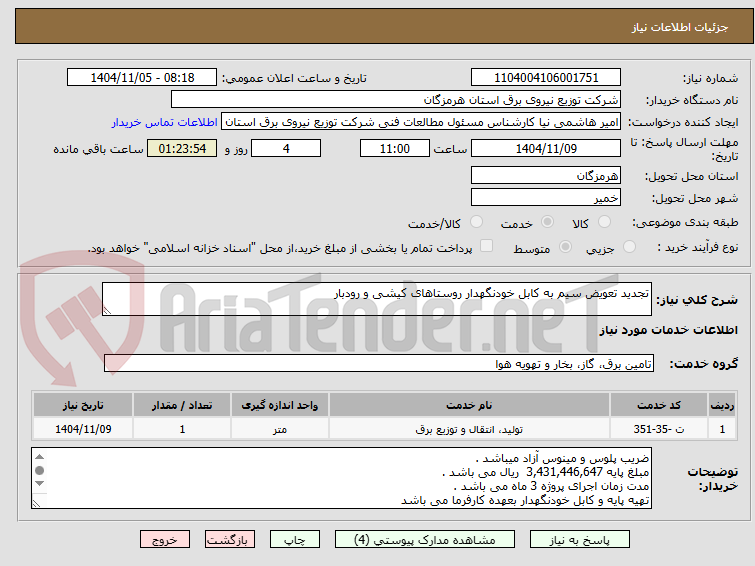Click the توضیحات خریدار scrollbar thumb
The width and height of the screenshot is (755, 566).
(39, 470)
